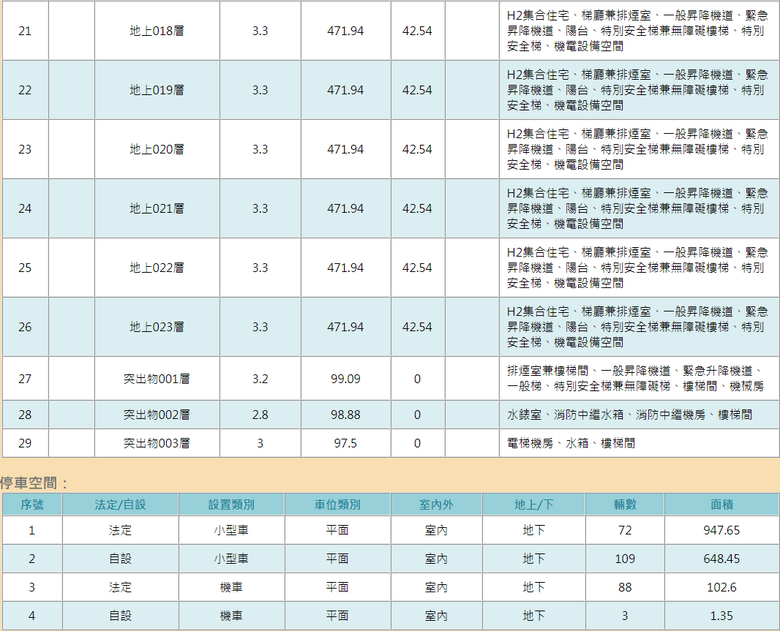
Task: Click usage text starting 排煙室兼樓梯間
Action: (x=635, y=378)
